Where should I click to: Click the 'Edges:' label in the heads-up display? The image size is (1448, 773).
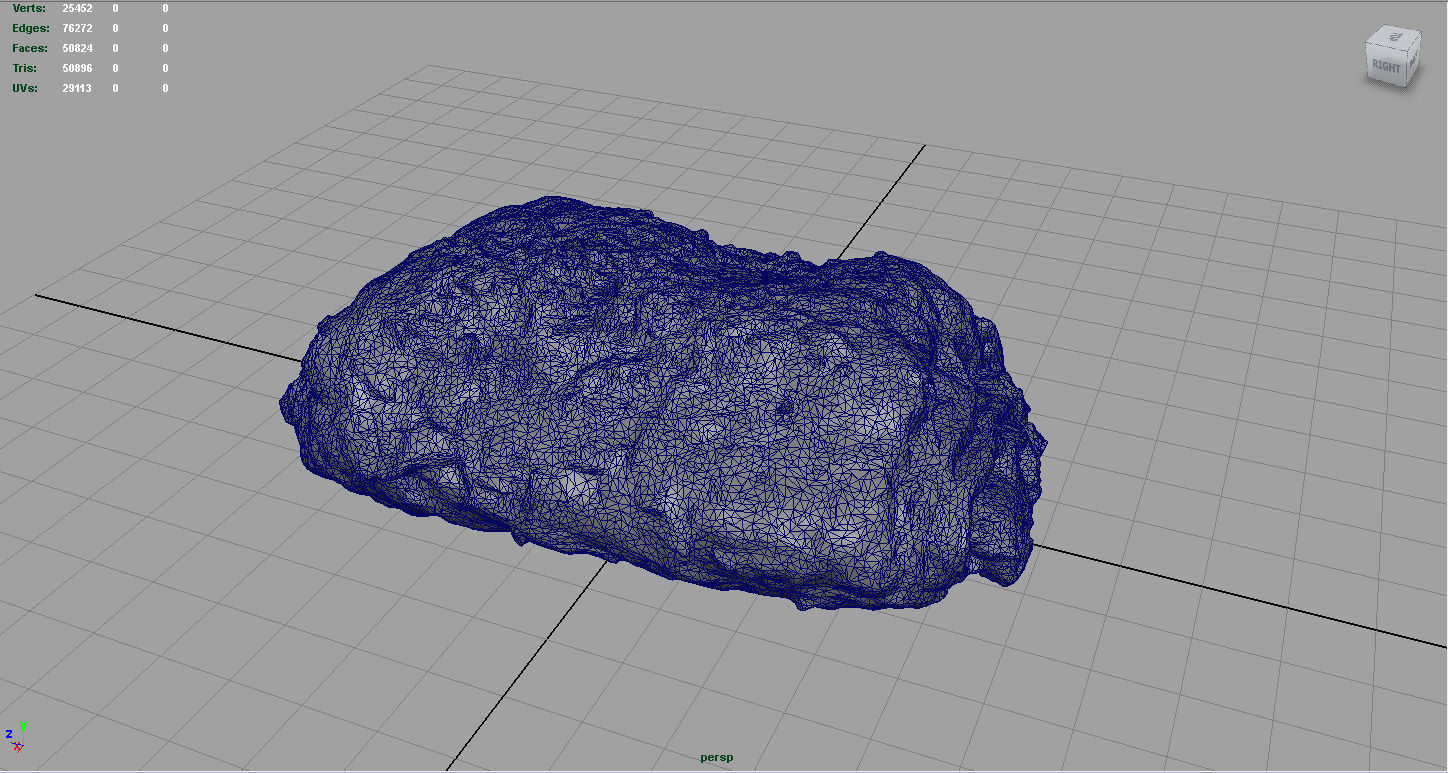(31, 28)
